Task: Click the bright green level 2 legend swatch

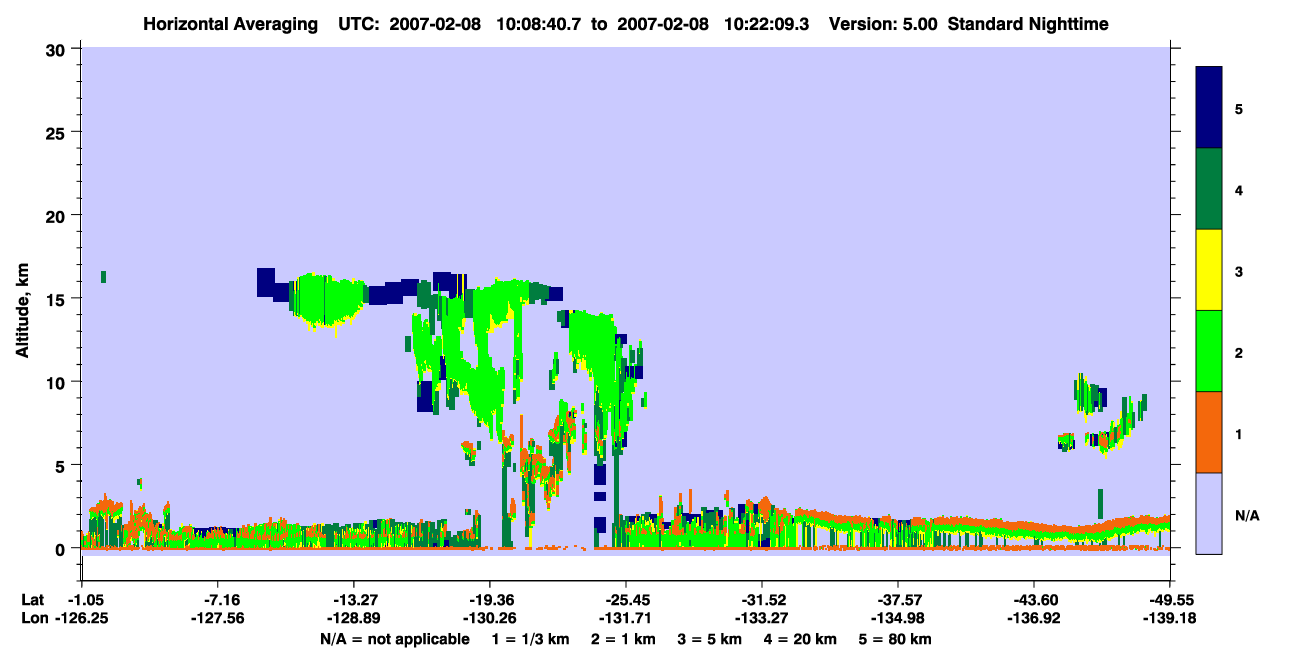Action: (1209, 351)
